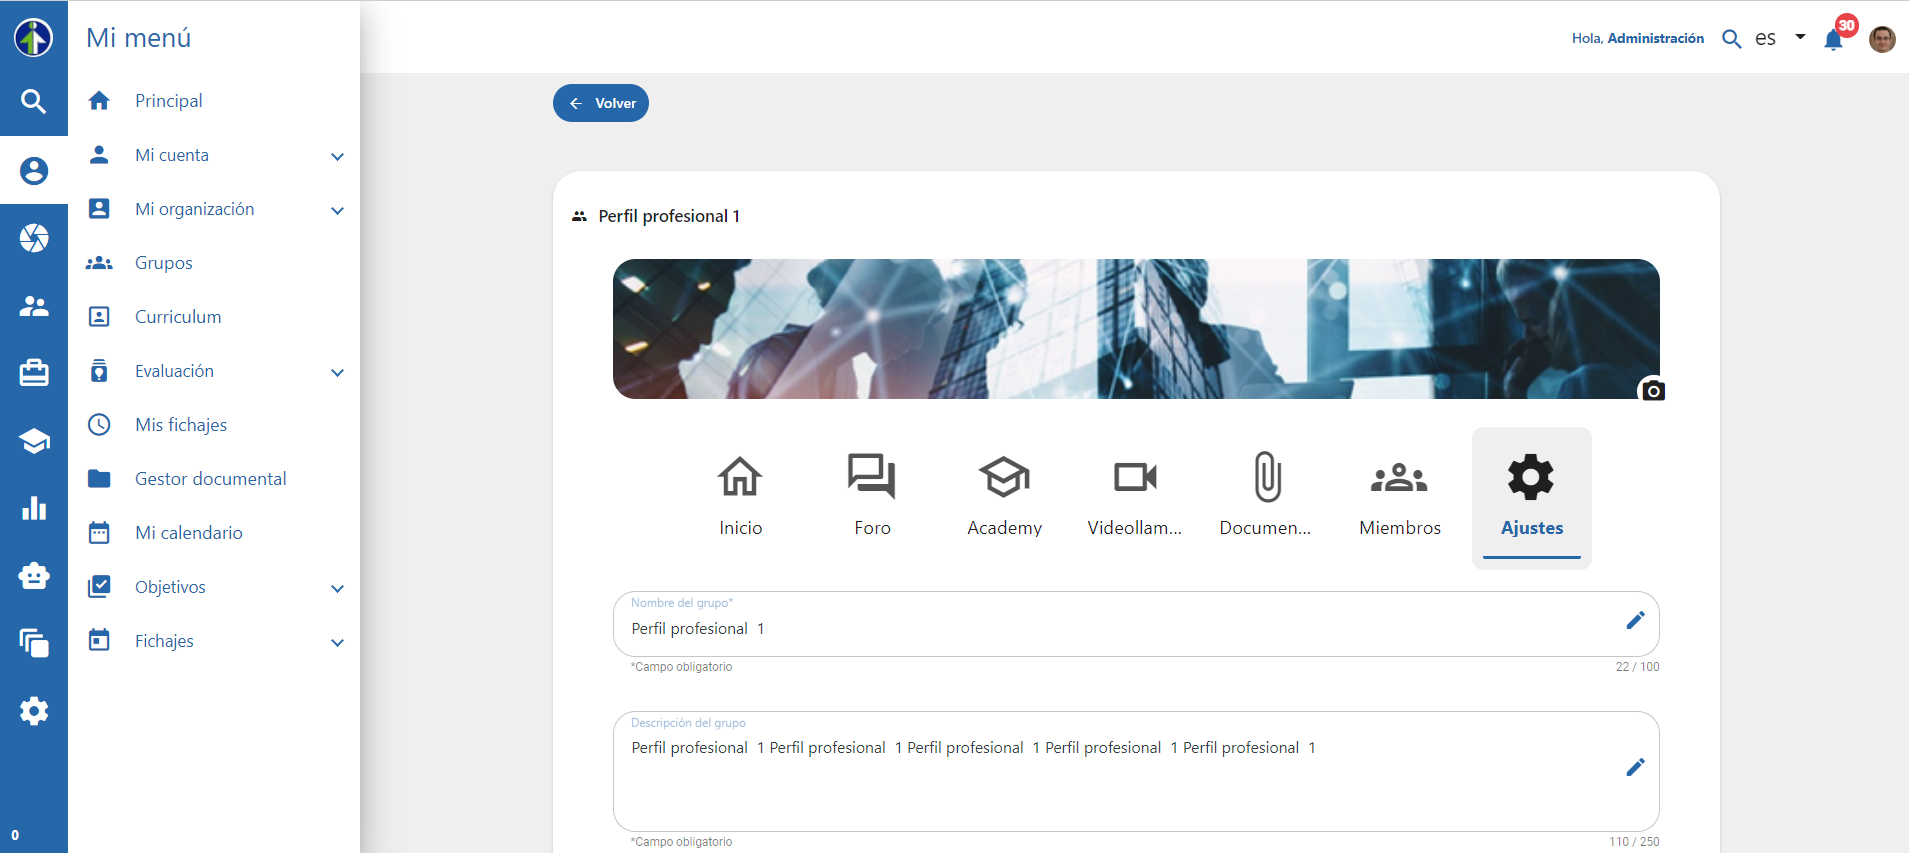Select the Ajustes tab
Viewport: 1909px width, 853px height.
pyautogui.click(x=1531, y=497)
